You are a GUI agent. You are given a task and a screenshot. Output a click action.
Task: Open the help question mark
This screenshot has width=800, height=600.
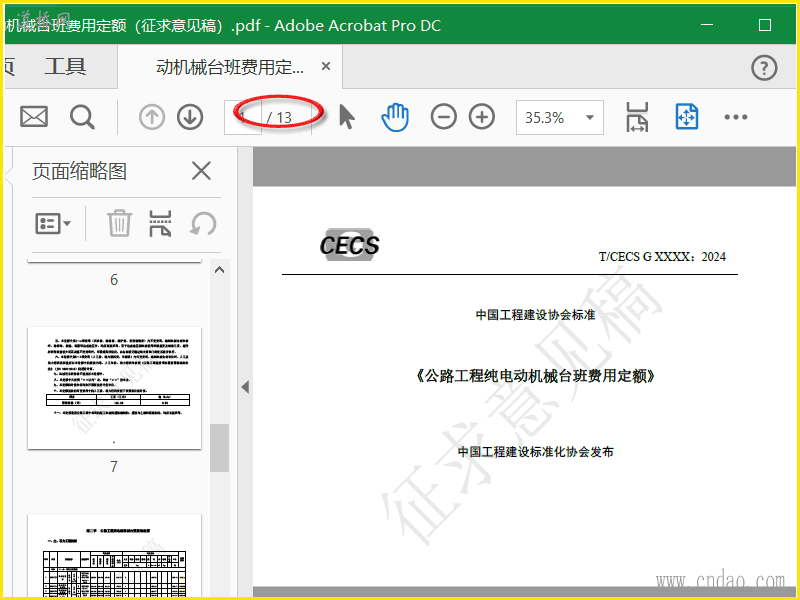click(764, 68)
